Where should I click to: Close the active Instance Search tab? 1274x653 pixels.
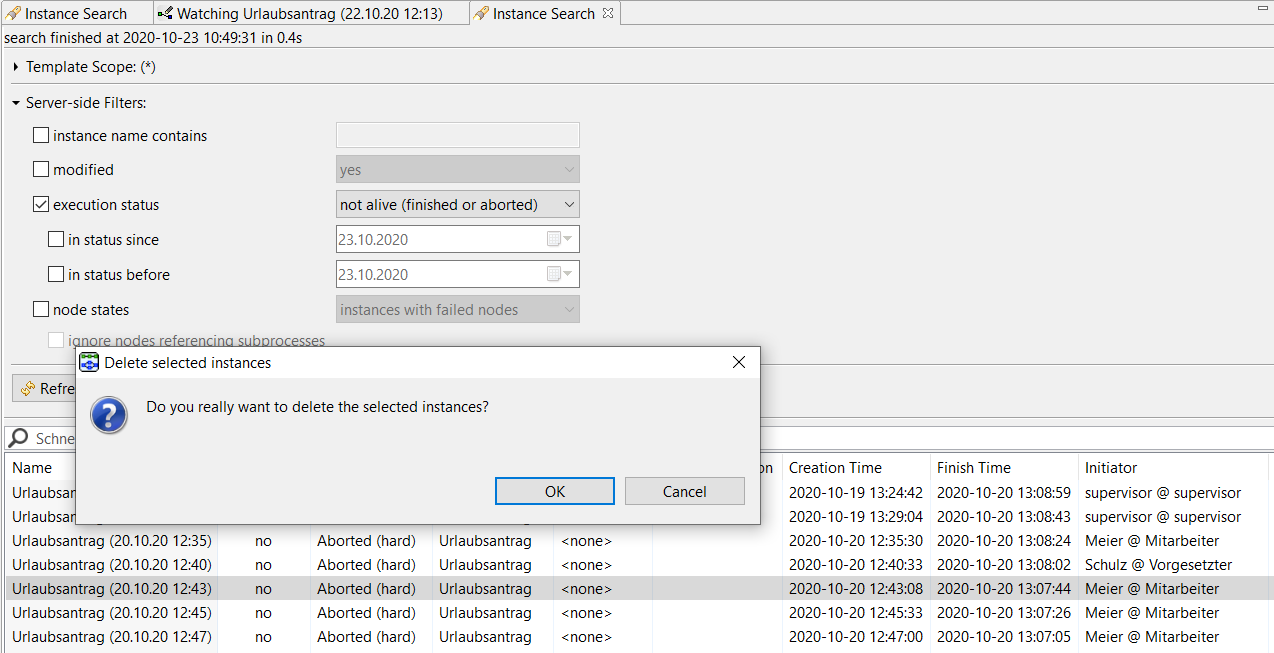608,14
